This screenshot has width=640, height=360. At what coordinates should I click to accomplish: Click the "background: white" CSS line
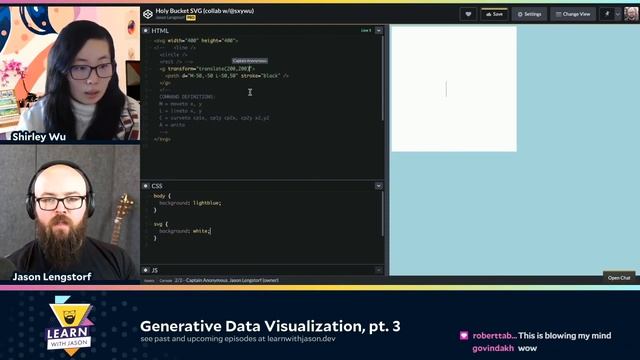click(x=185, y=231)
